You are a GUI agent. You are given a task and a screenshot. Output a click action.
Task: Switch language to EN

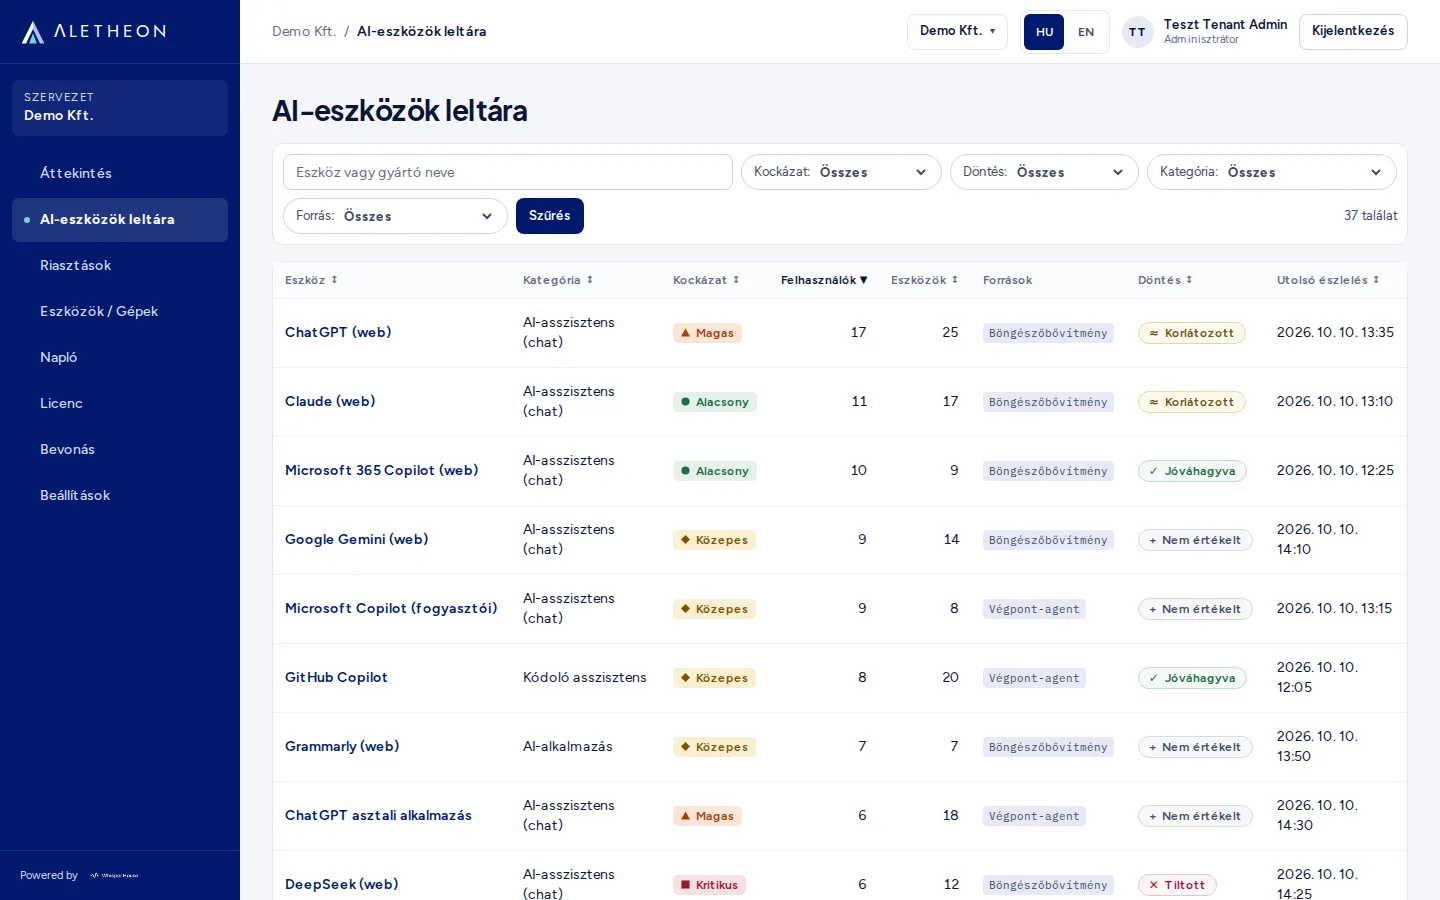pos(1086,32)
